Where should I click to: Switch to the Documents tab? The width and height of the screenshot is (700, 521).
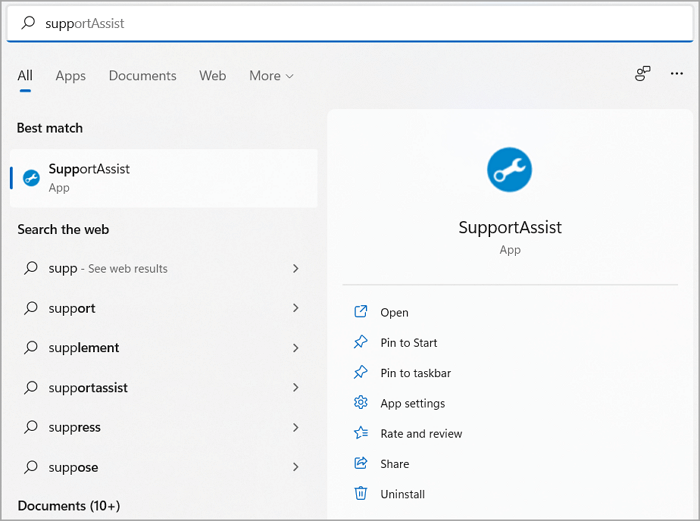point(142,76)
